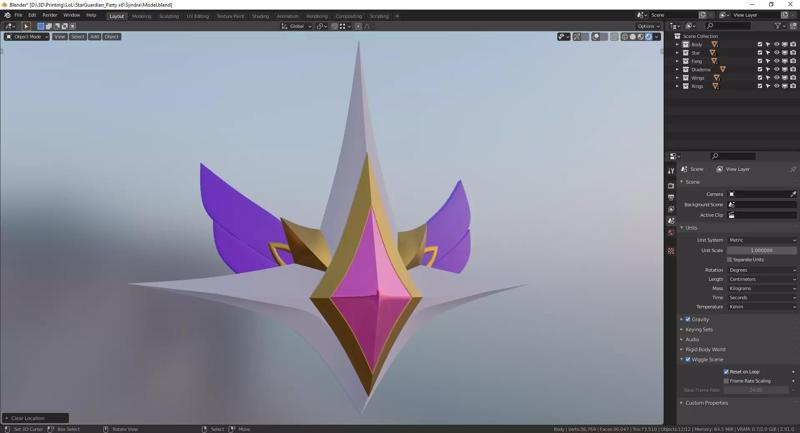Switch to the Modeling workspace tab

141,16
